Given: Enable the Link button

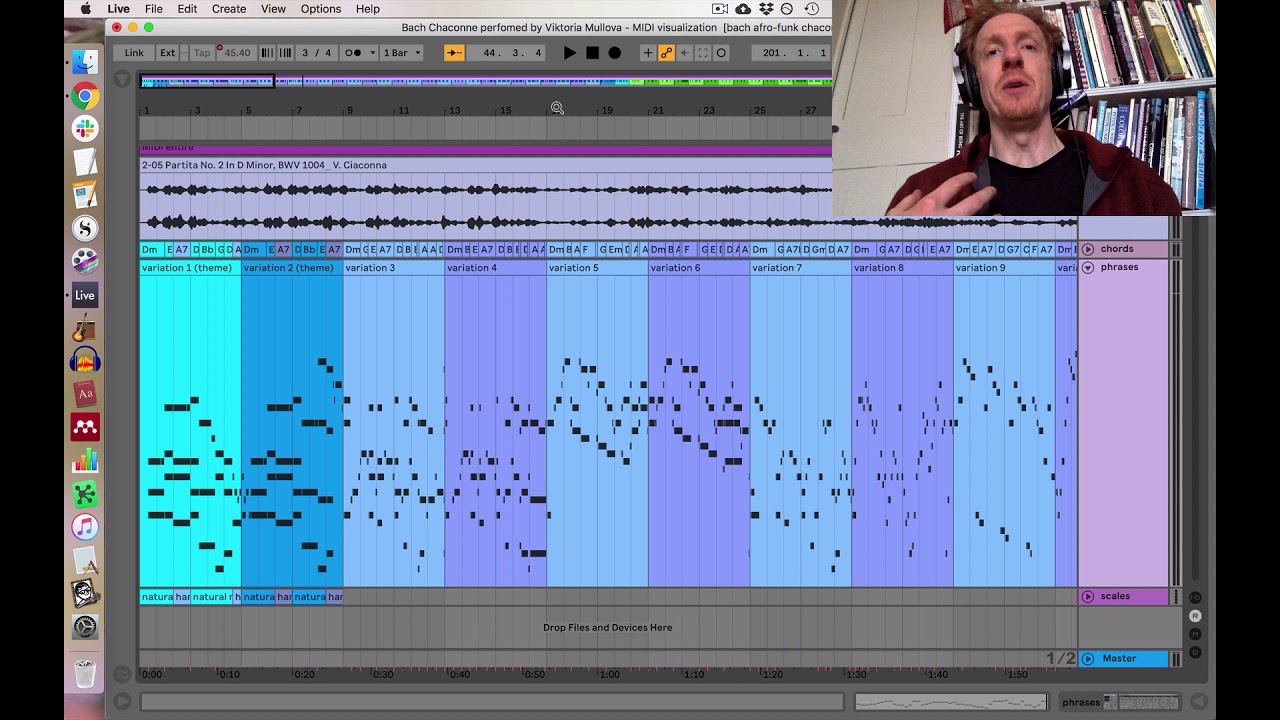Looking at the screenshot, I should [x=134, y=53].
